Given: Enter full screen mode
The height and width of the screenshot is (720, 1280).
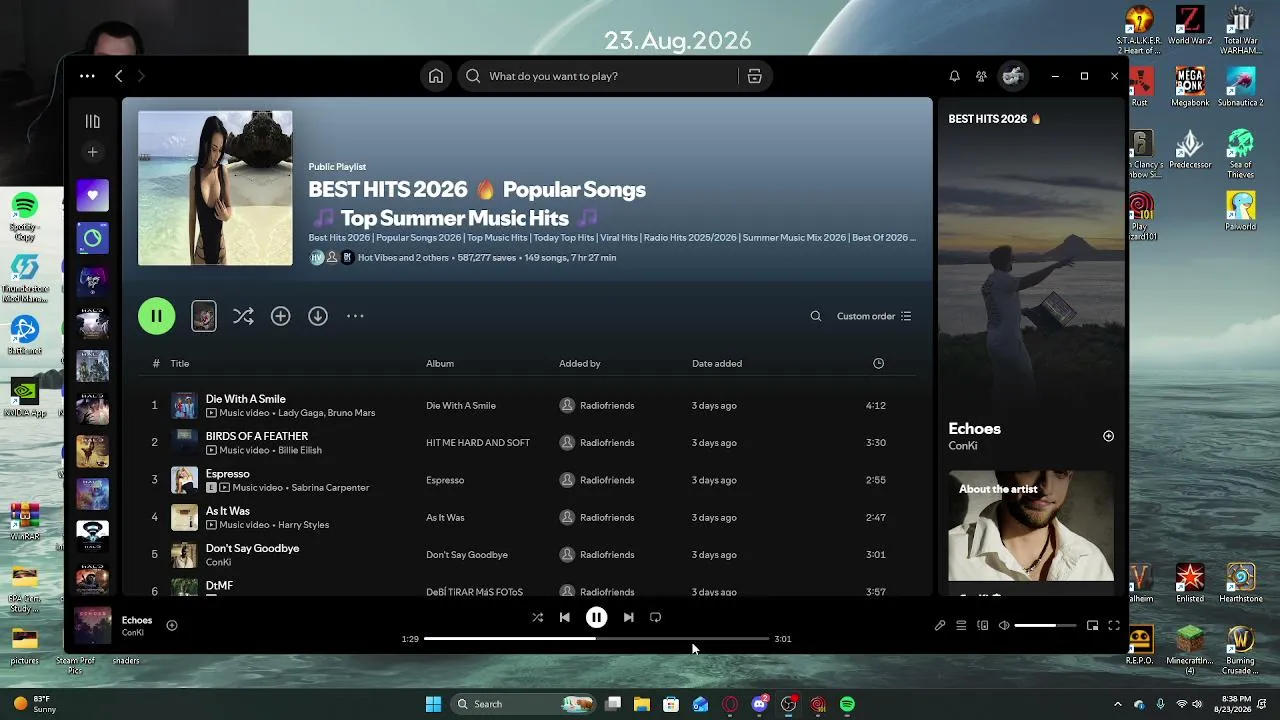Looking at the screenshot, I should click(1114, 626).
